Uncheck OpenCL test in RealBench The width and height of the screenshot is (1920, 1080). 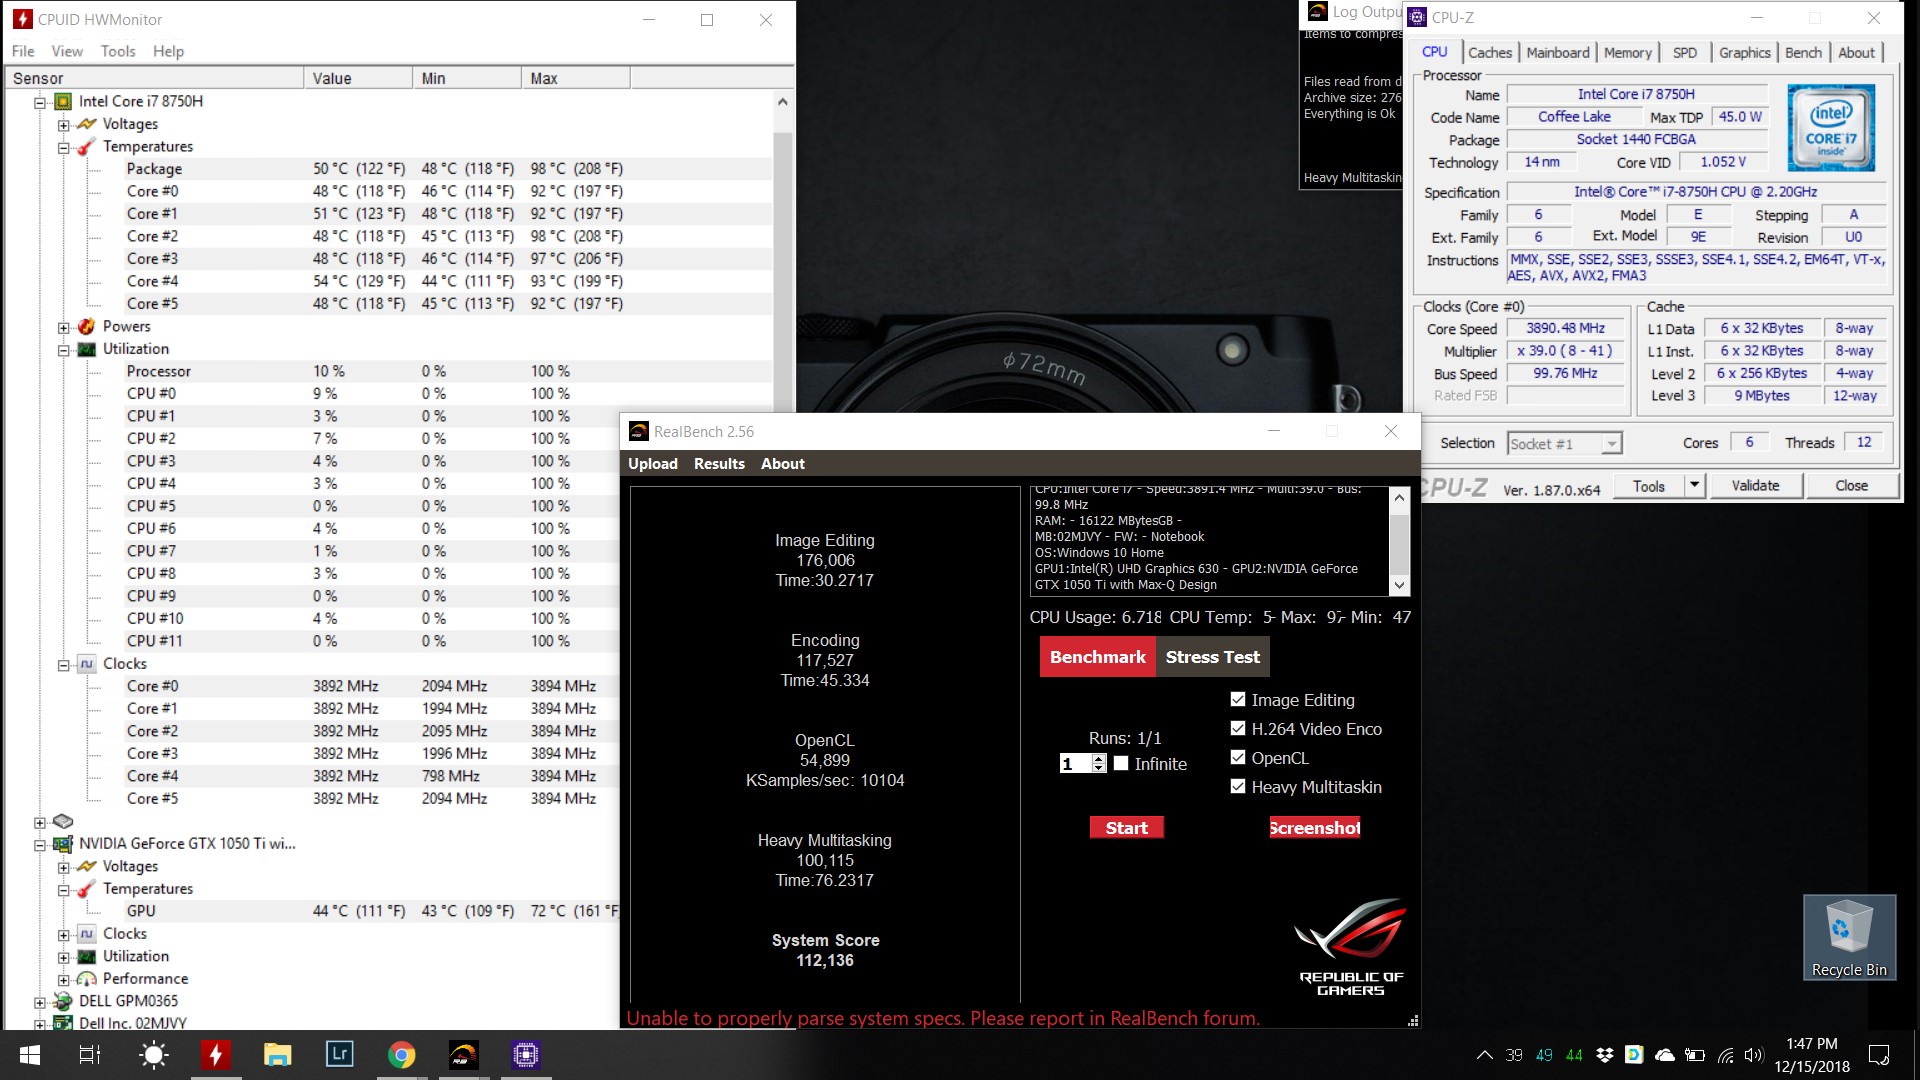click(x=1238, y=758)
